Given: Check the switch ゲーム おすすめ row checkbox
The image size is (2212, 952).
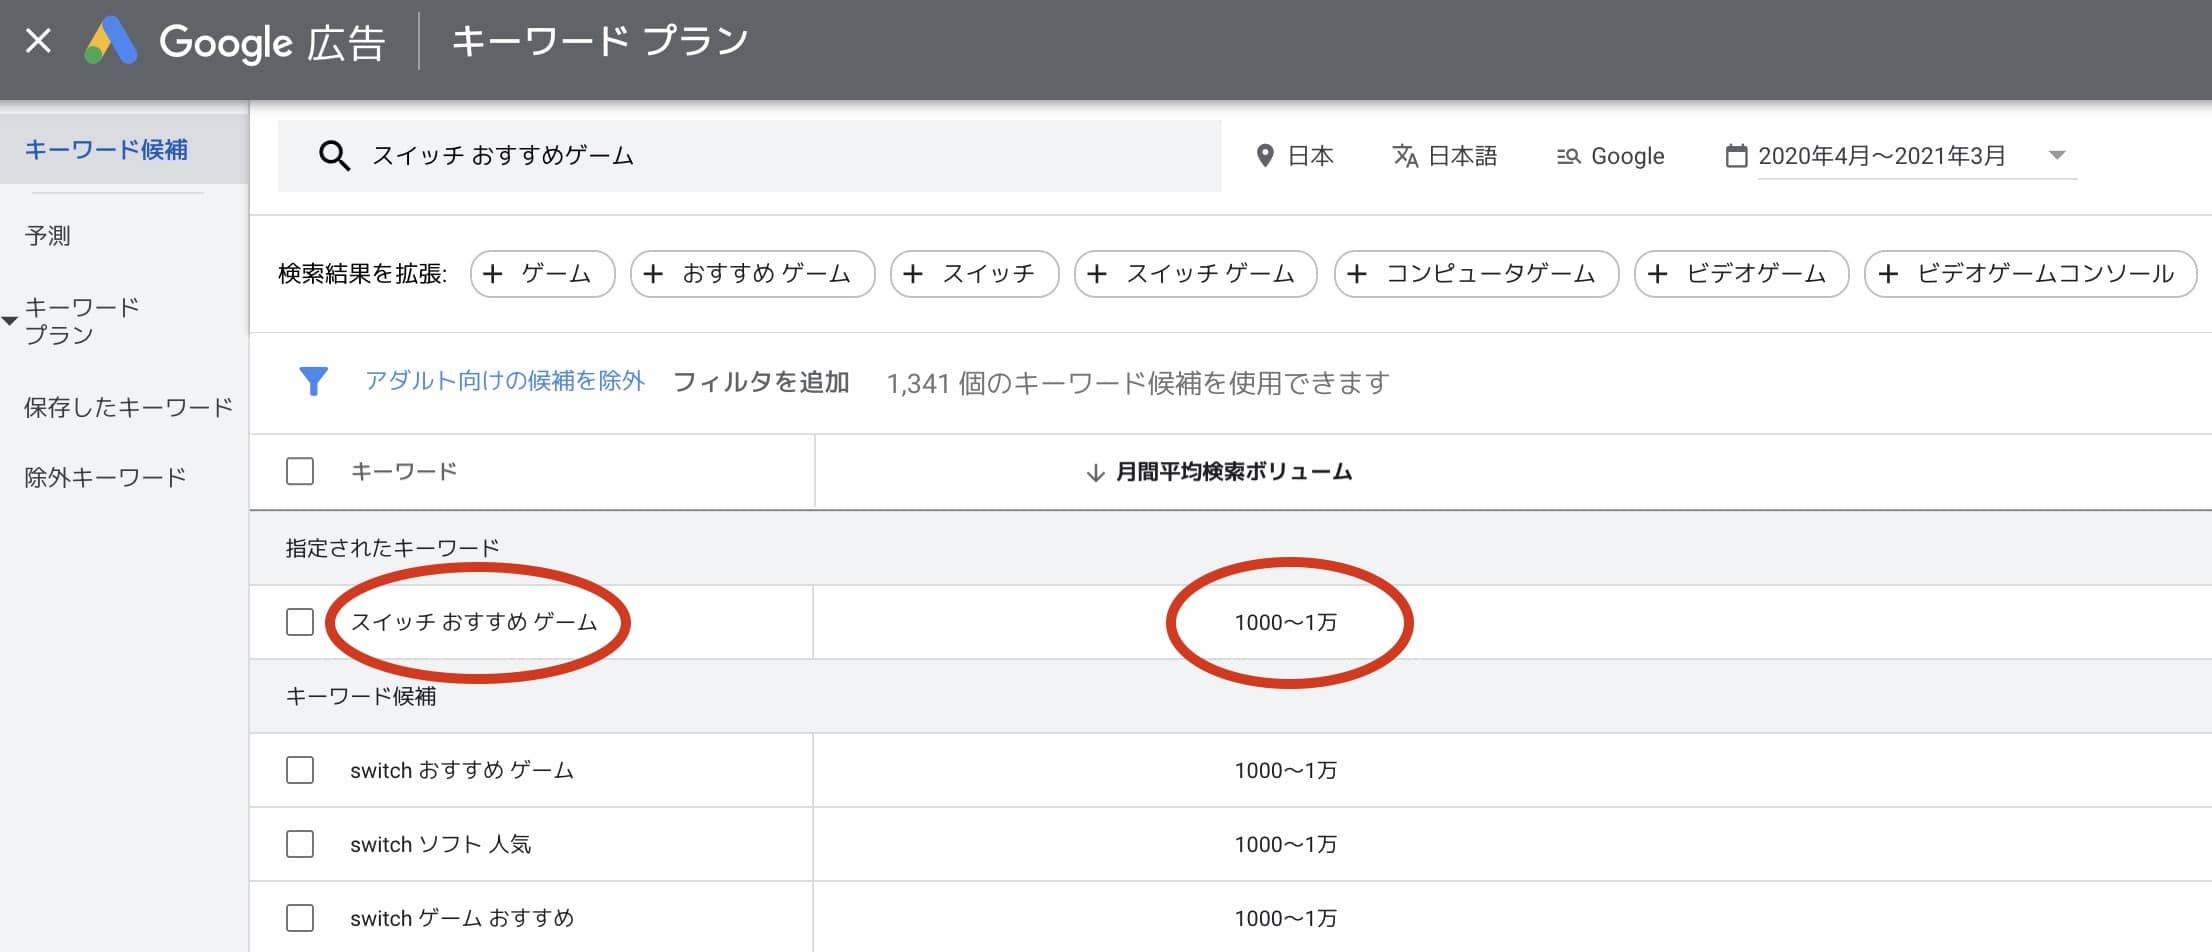Looking at the screenshot, I should pos(300,918).
